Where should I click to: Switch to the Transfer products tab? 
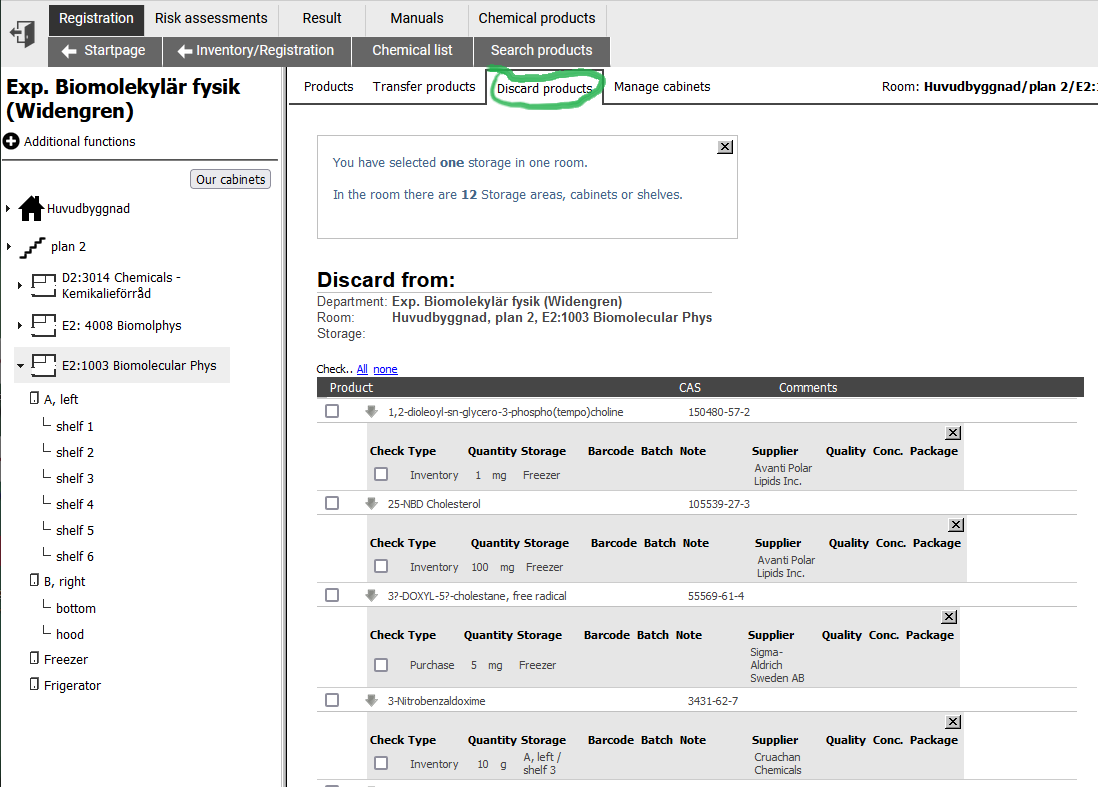pos(424,87)
